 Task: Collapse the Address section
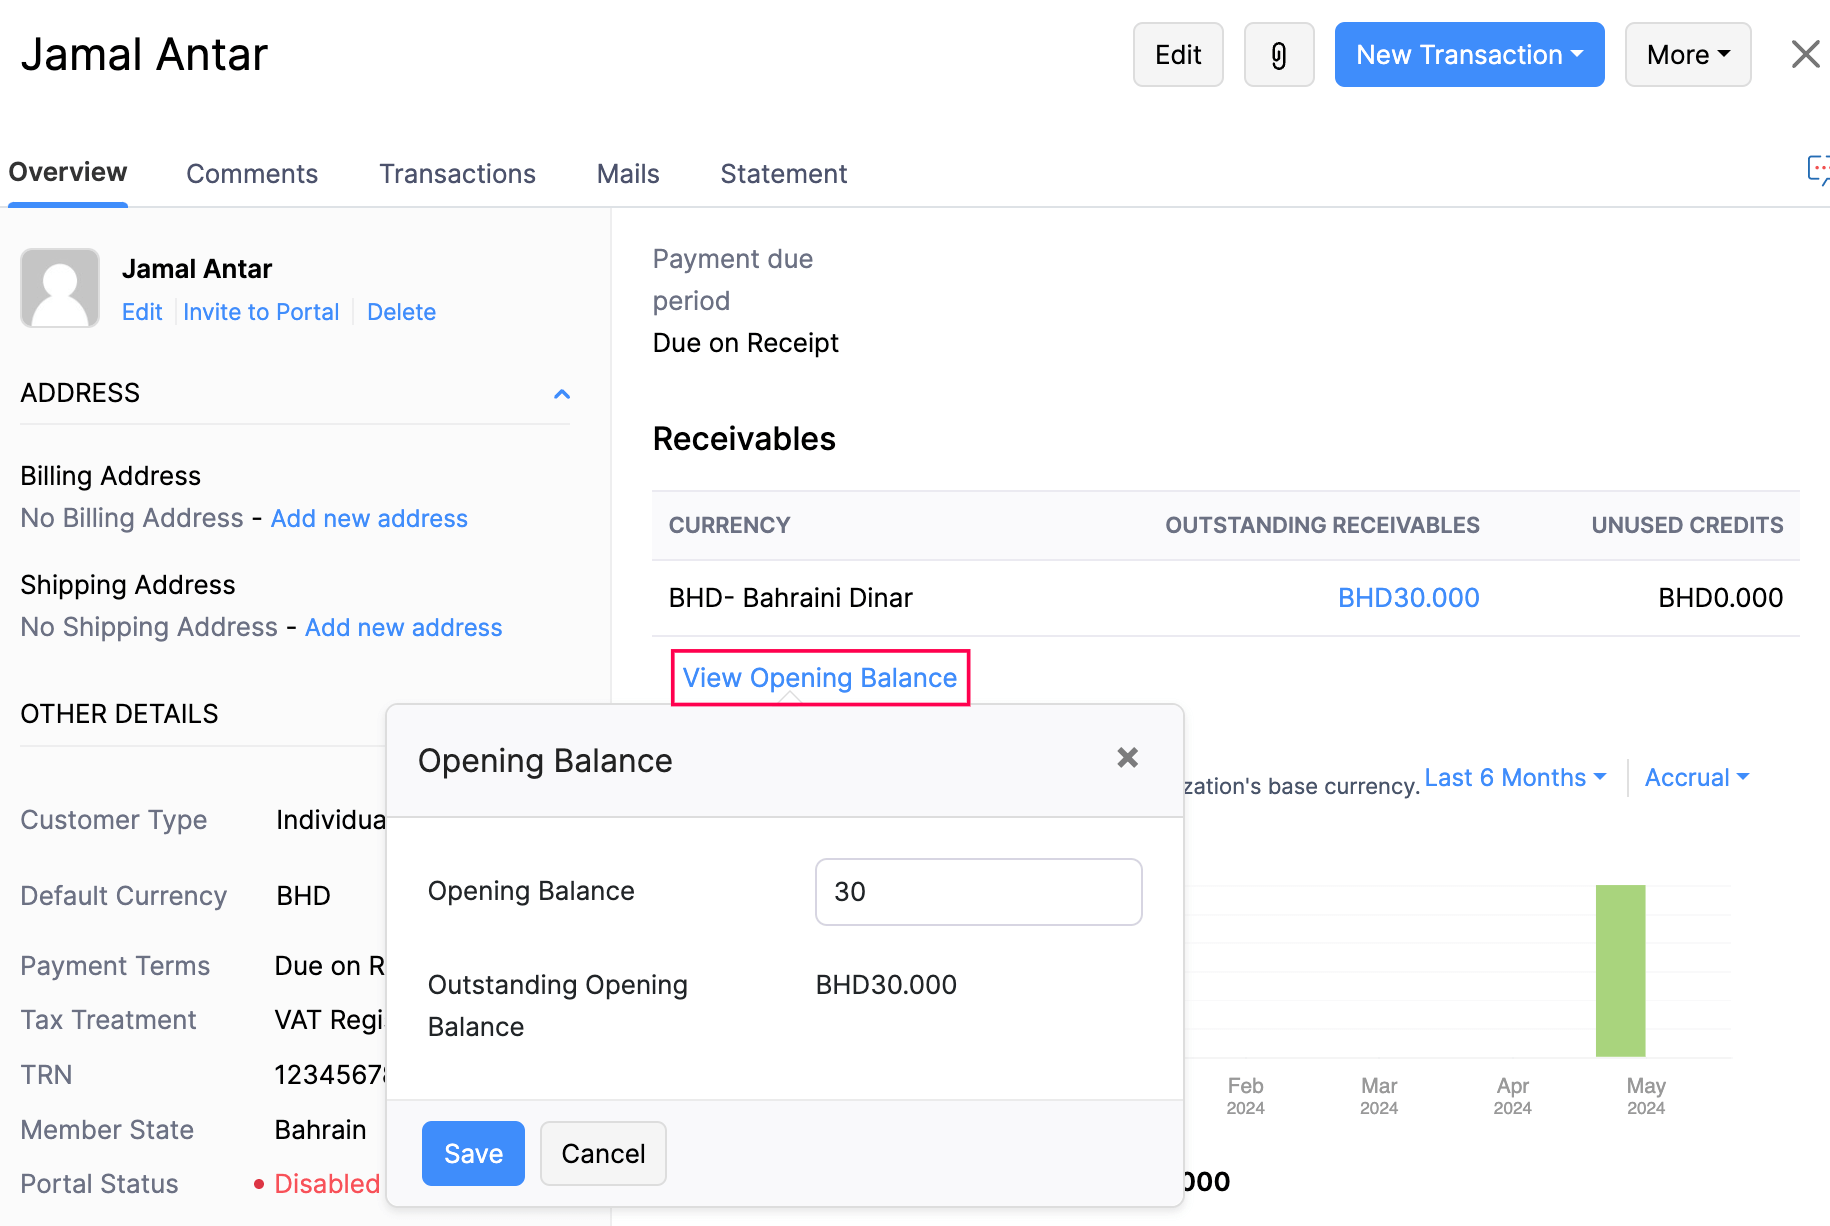pyautogui.click(x=562, y=394)
